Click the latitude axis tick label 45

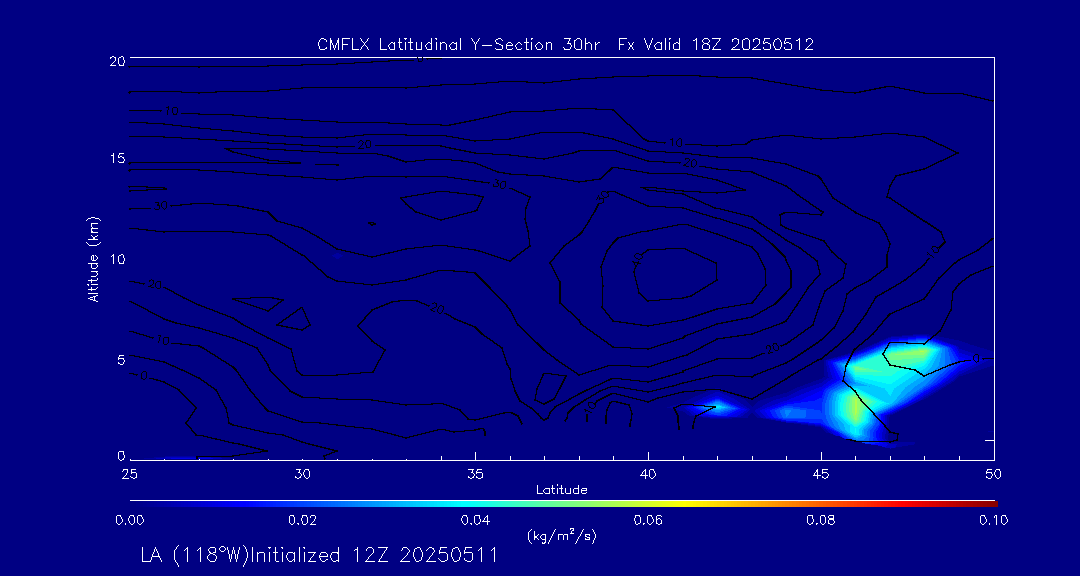tap(821, 474)
